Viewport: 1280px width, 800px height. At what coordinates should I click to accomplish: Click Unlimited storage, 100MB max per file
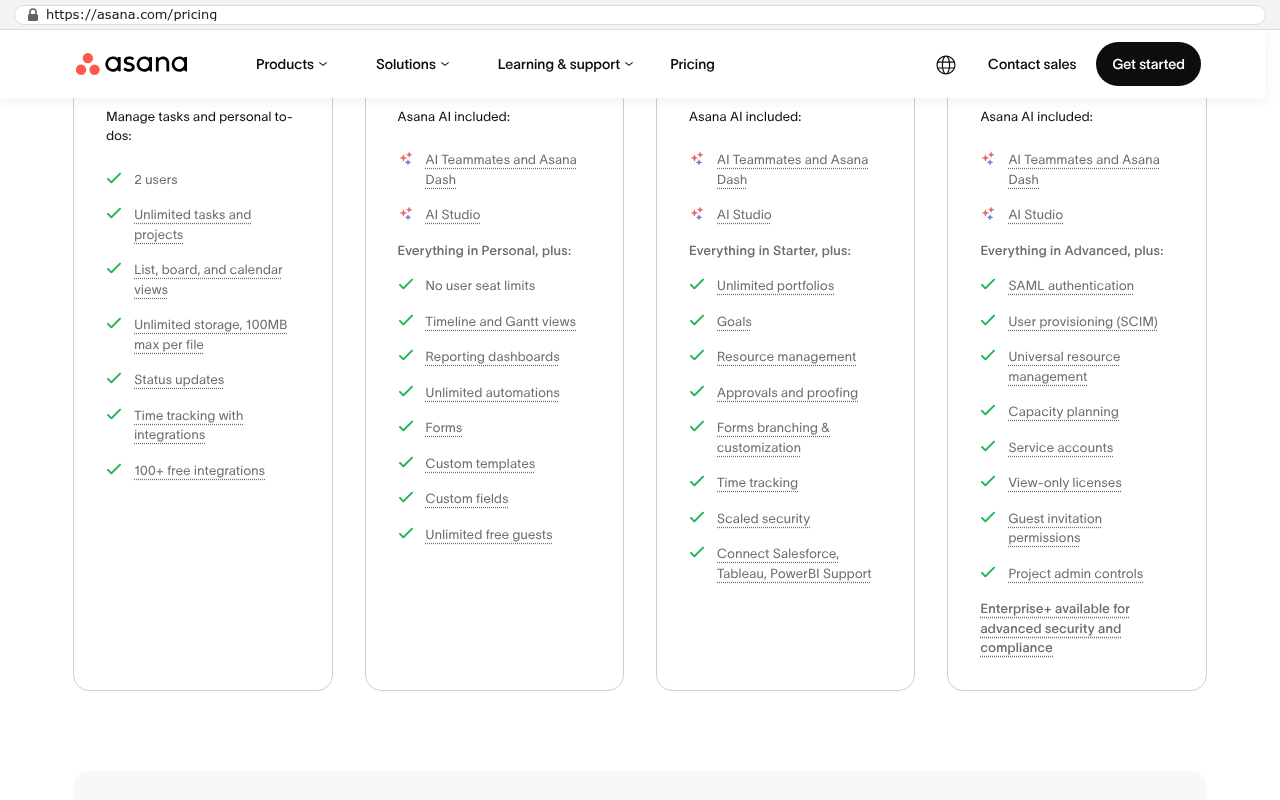tap(211, 335)
